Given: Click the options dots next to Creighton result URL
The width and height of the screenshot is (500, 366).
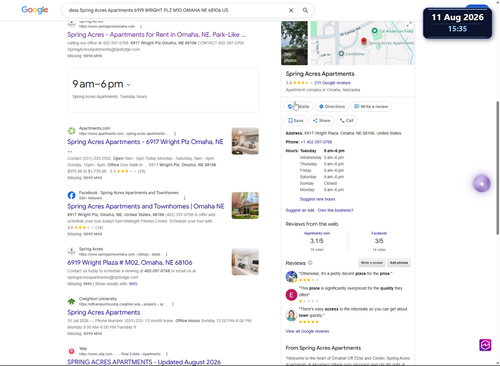Looking at the screenshot, I should [x=172, y=304].
